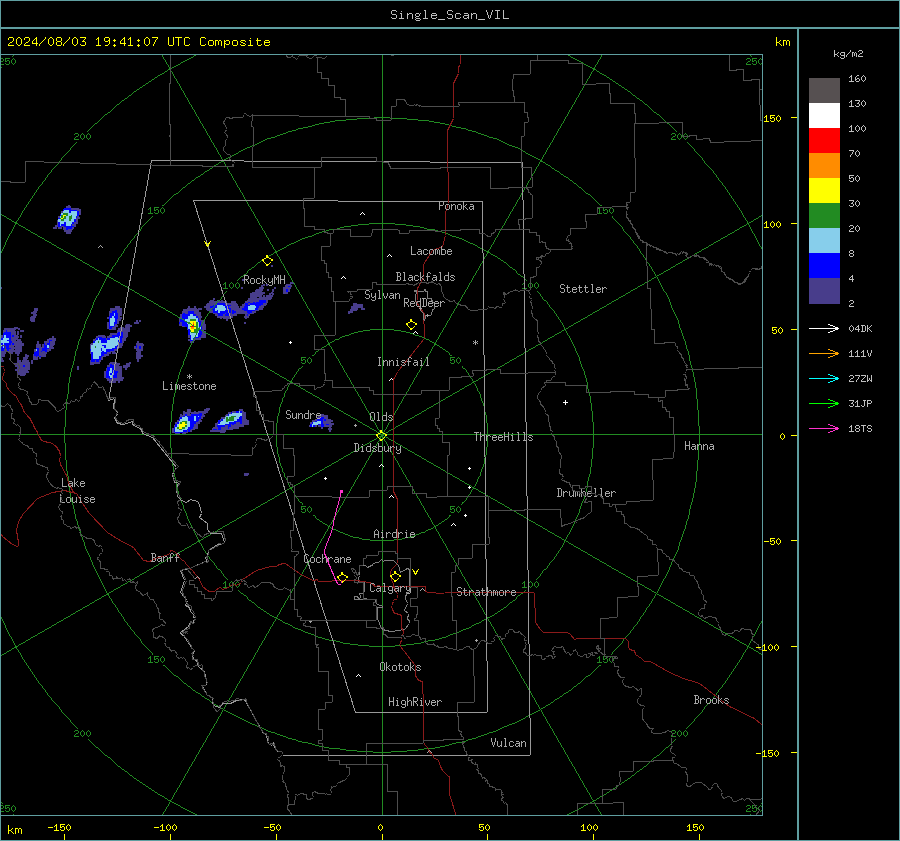Viewport: 900px width, 841px height.
Task: Click the HighRiver city label
Action: [x=415, y=702]
